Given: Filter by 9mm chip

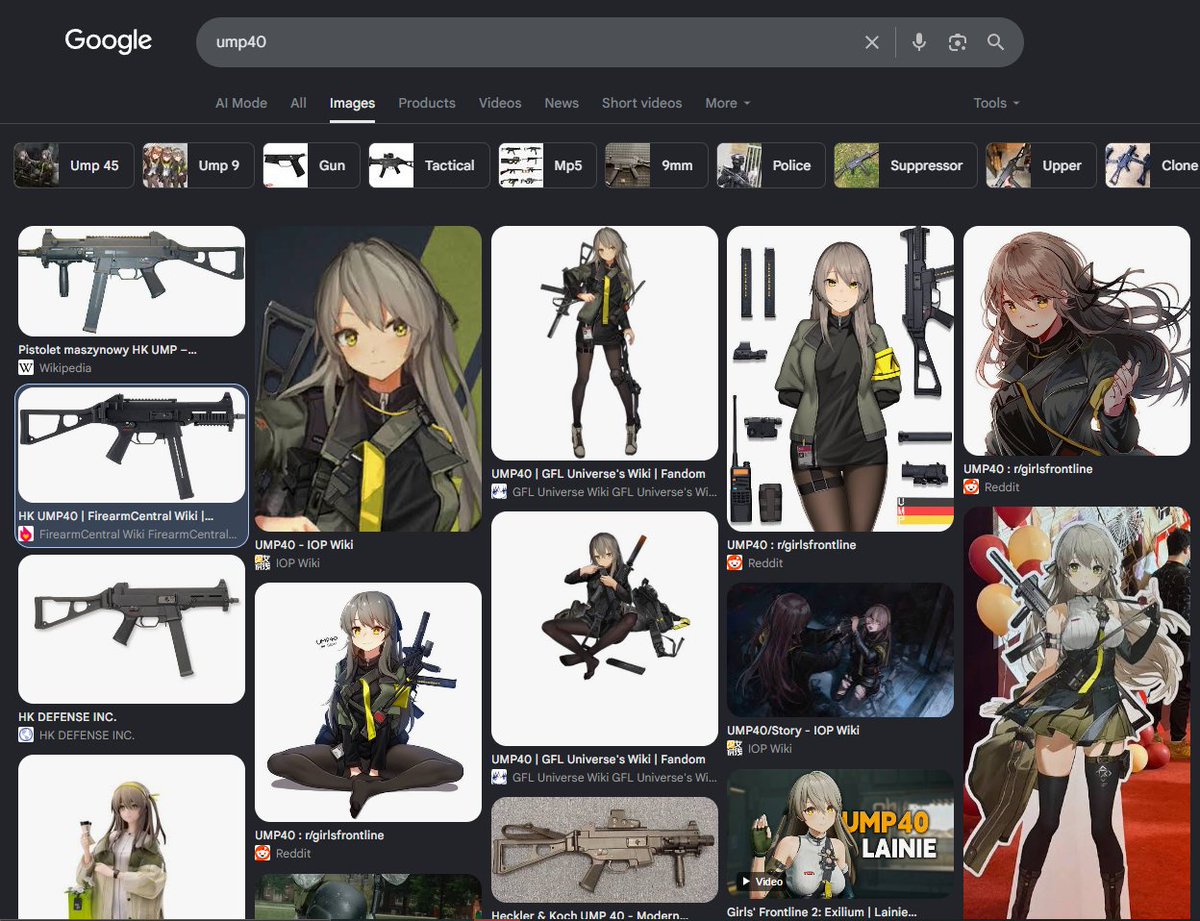Looking at the screenshot, I should [656, 165].
